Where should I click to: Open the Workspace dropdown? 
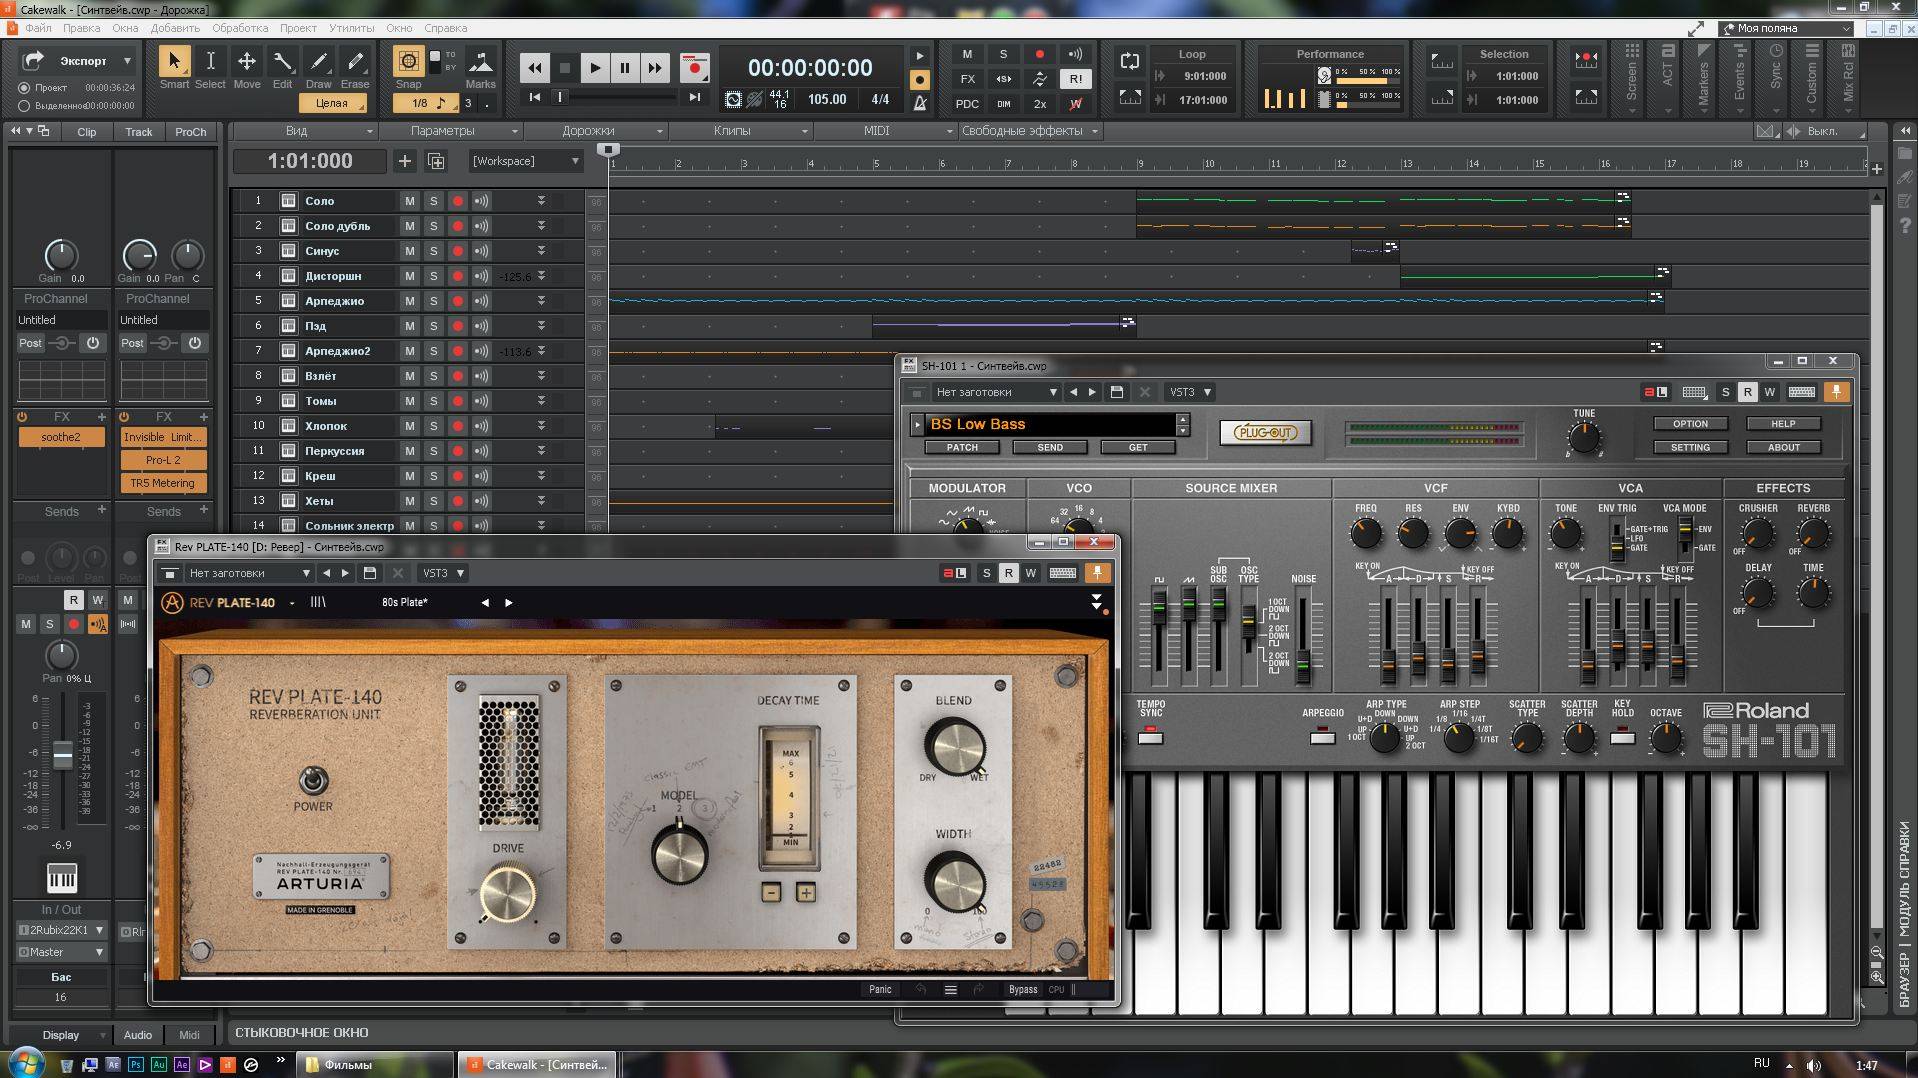525,161
